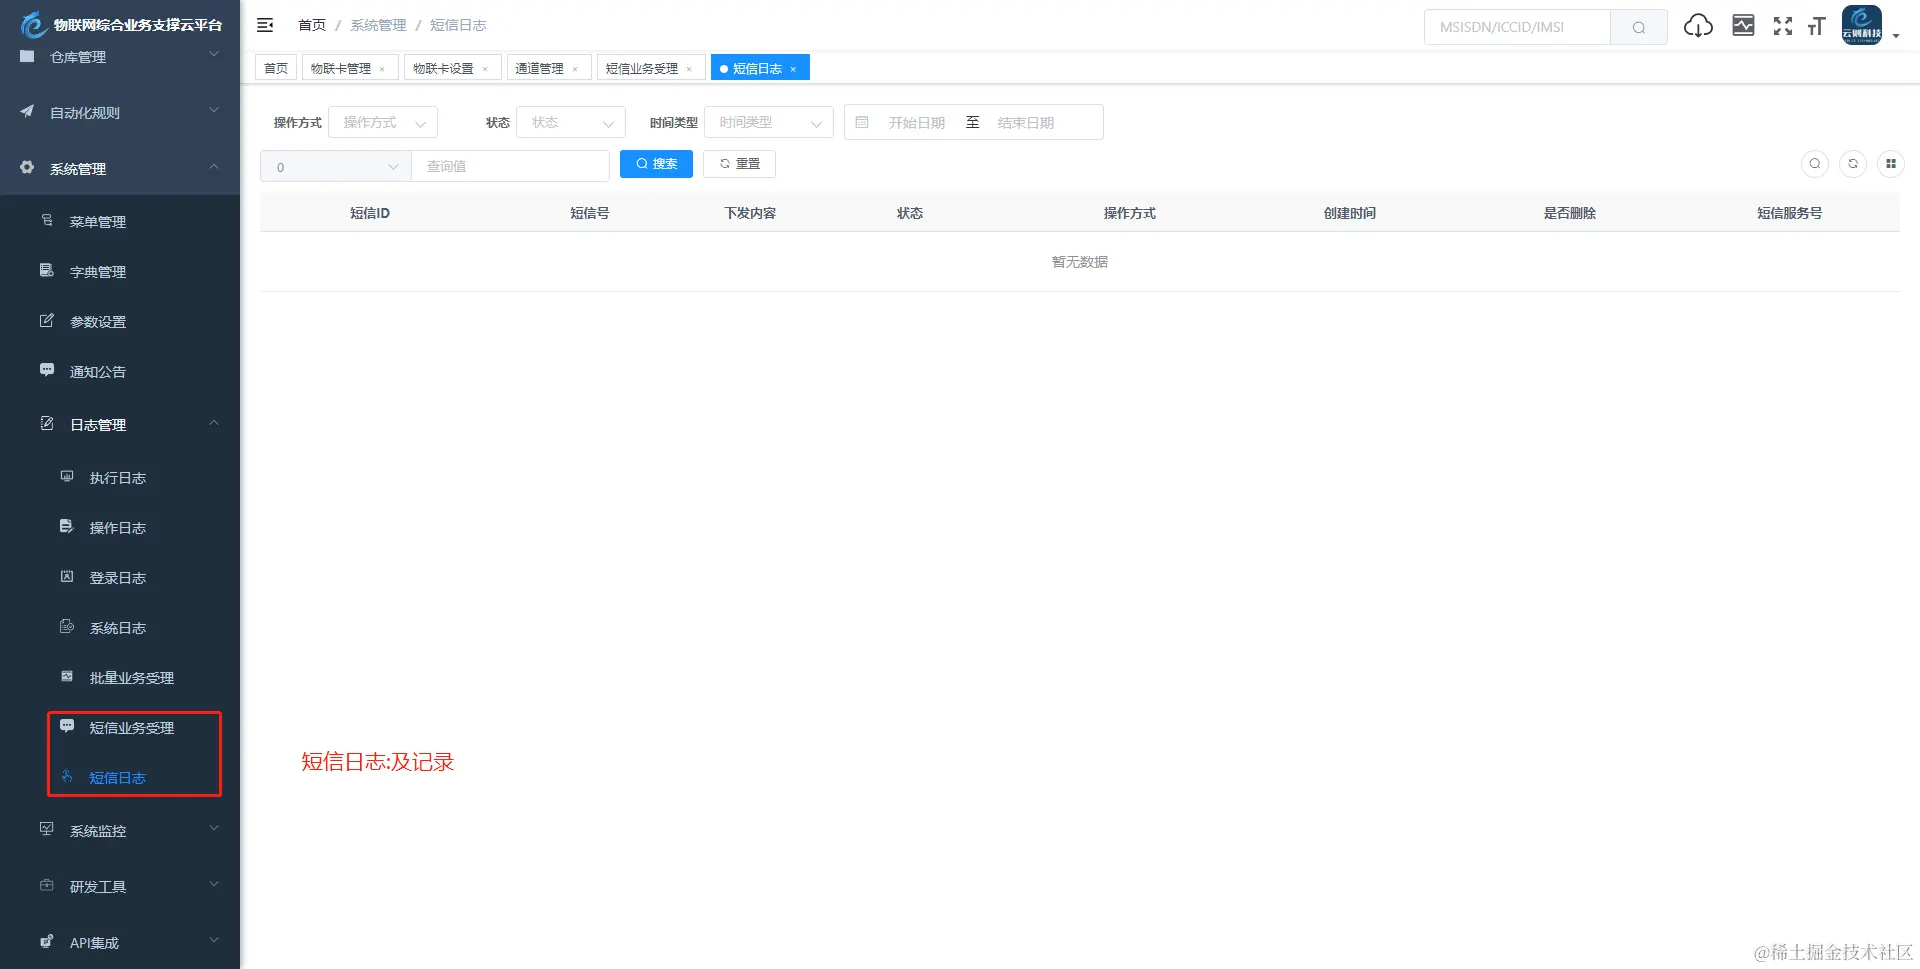
Task: Click the 查询值 input field
Action: tap(510, 166)
